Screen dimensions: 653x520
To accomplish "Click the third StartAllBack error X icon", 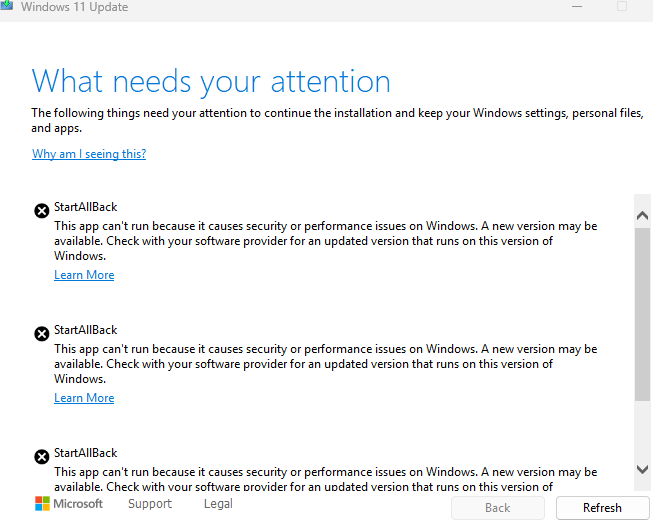I will tap(42, 456).
